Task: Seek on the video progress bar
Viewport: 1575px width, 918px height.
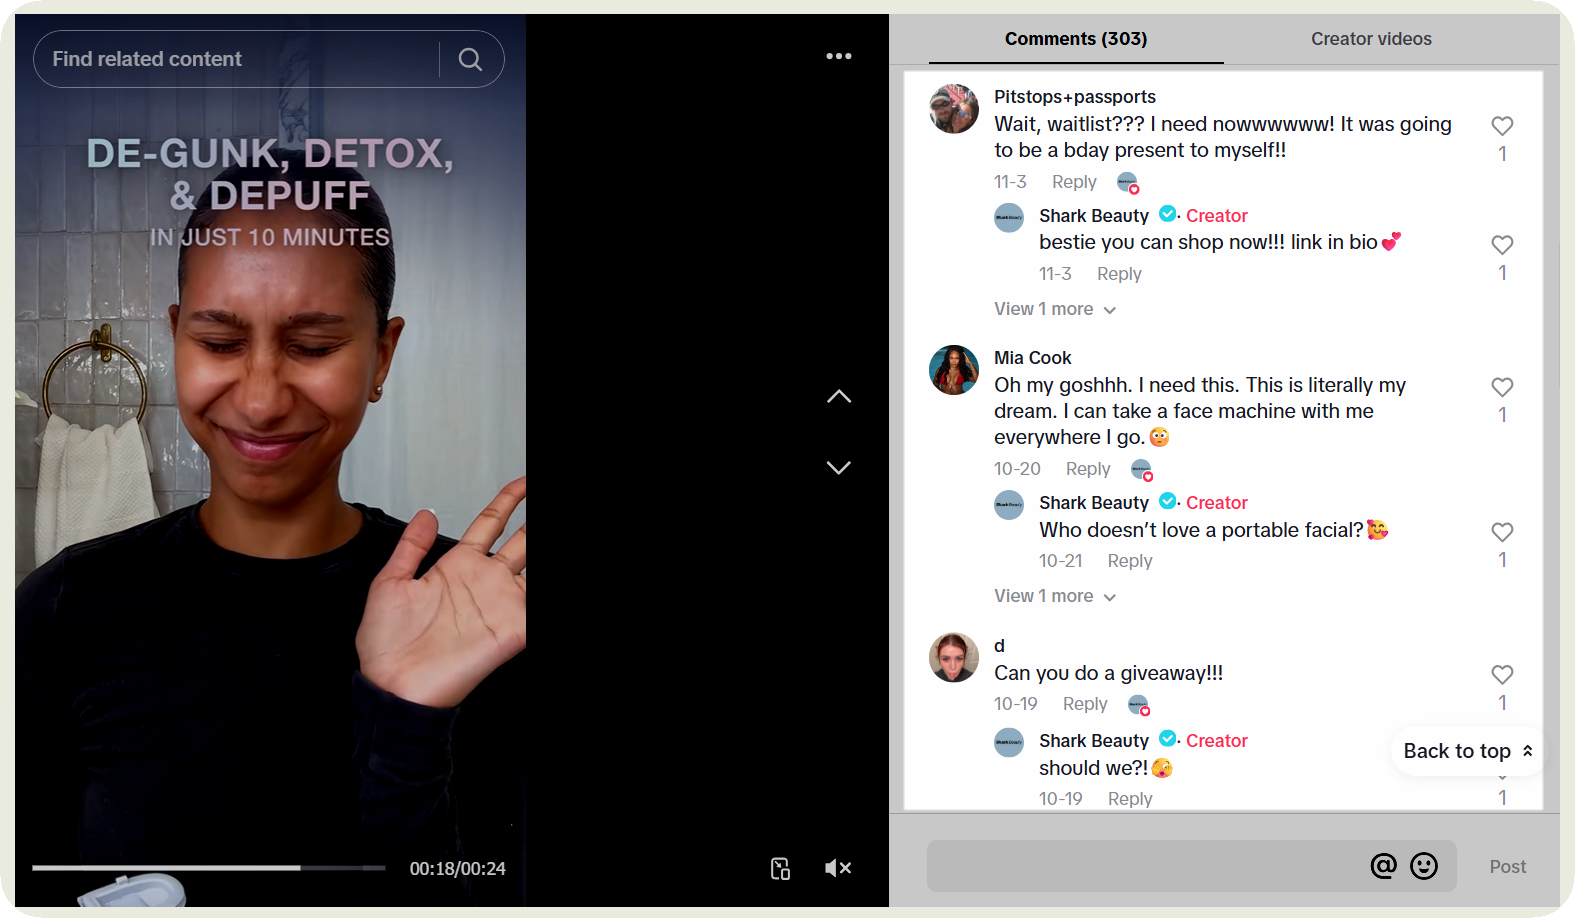Action: pyautogui.click(x=209, y=868)
